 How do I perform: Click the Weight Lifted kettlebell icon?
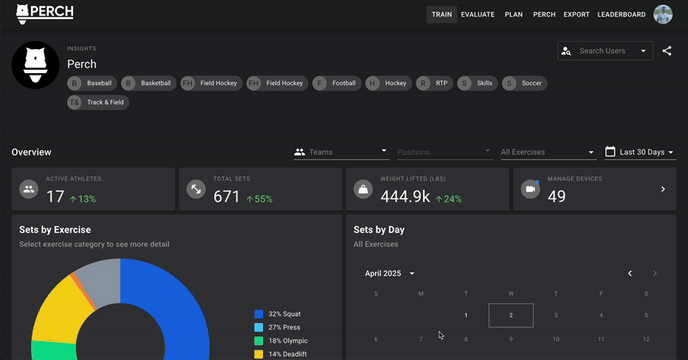click(363, 189)
